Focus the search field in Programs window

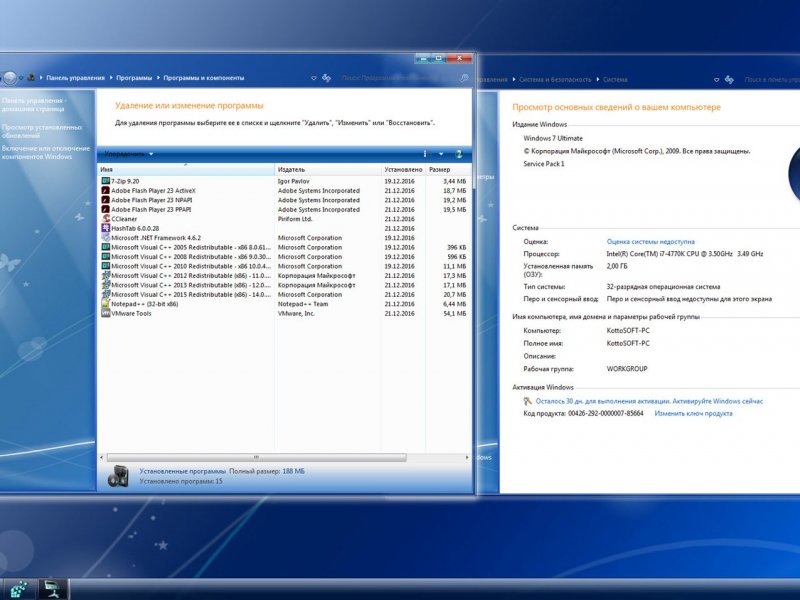[x=398, y=78]
